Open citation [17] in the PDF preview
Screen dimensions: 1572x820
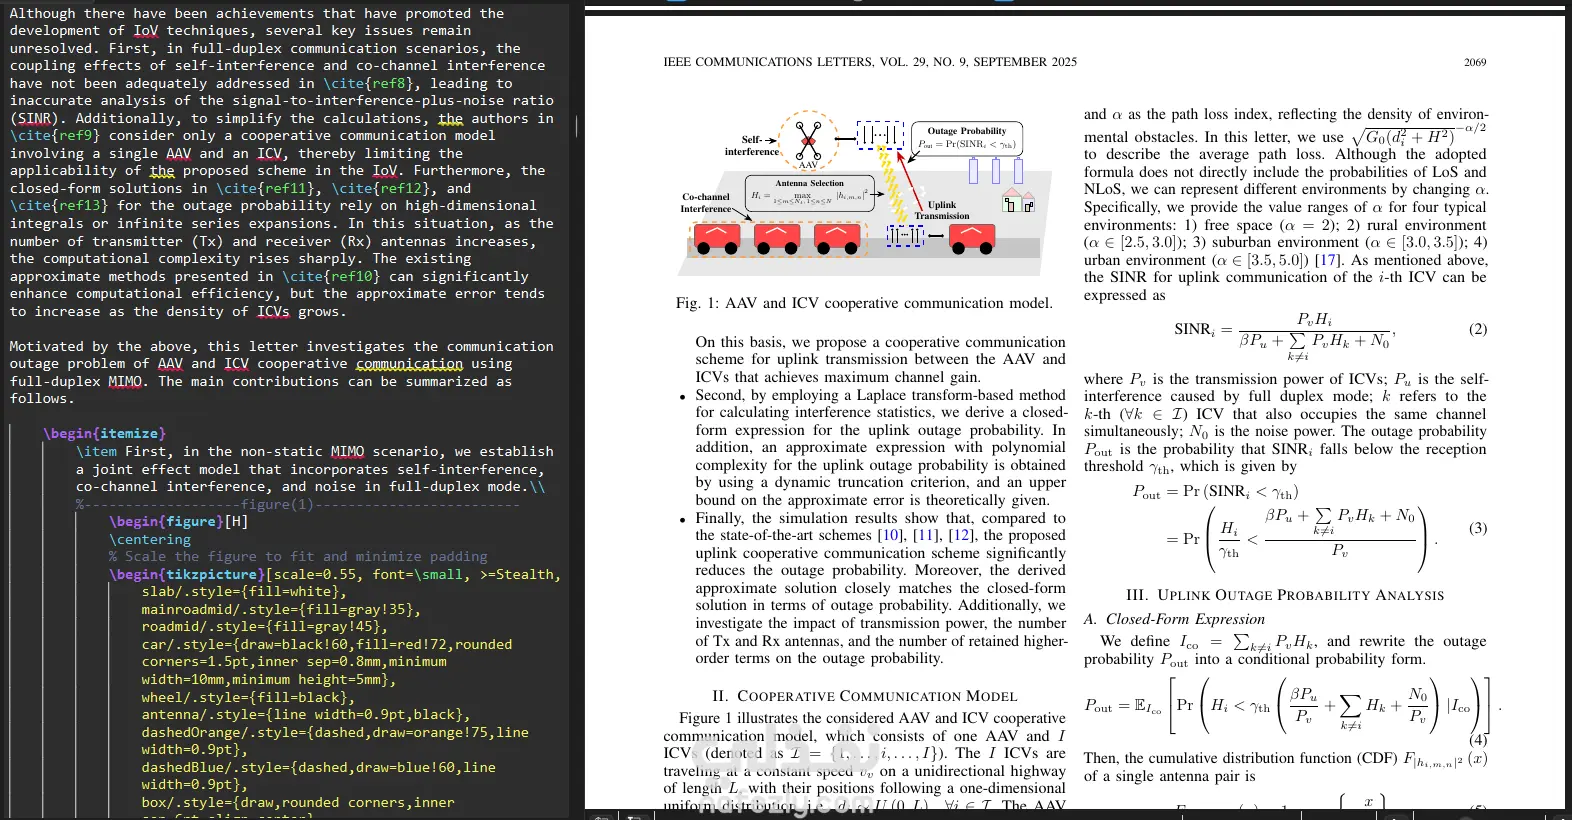point(1326,260)
